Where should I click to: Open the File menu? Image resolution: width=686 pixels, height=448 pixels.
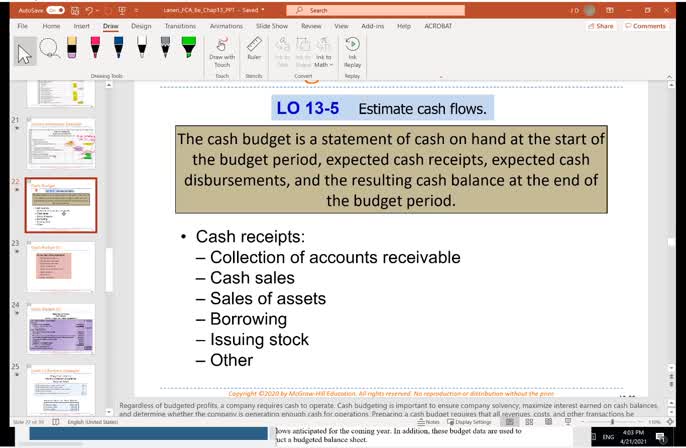click(x=22, y=26)
